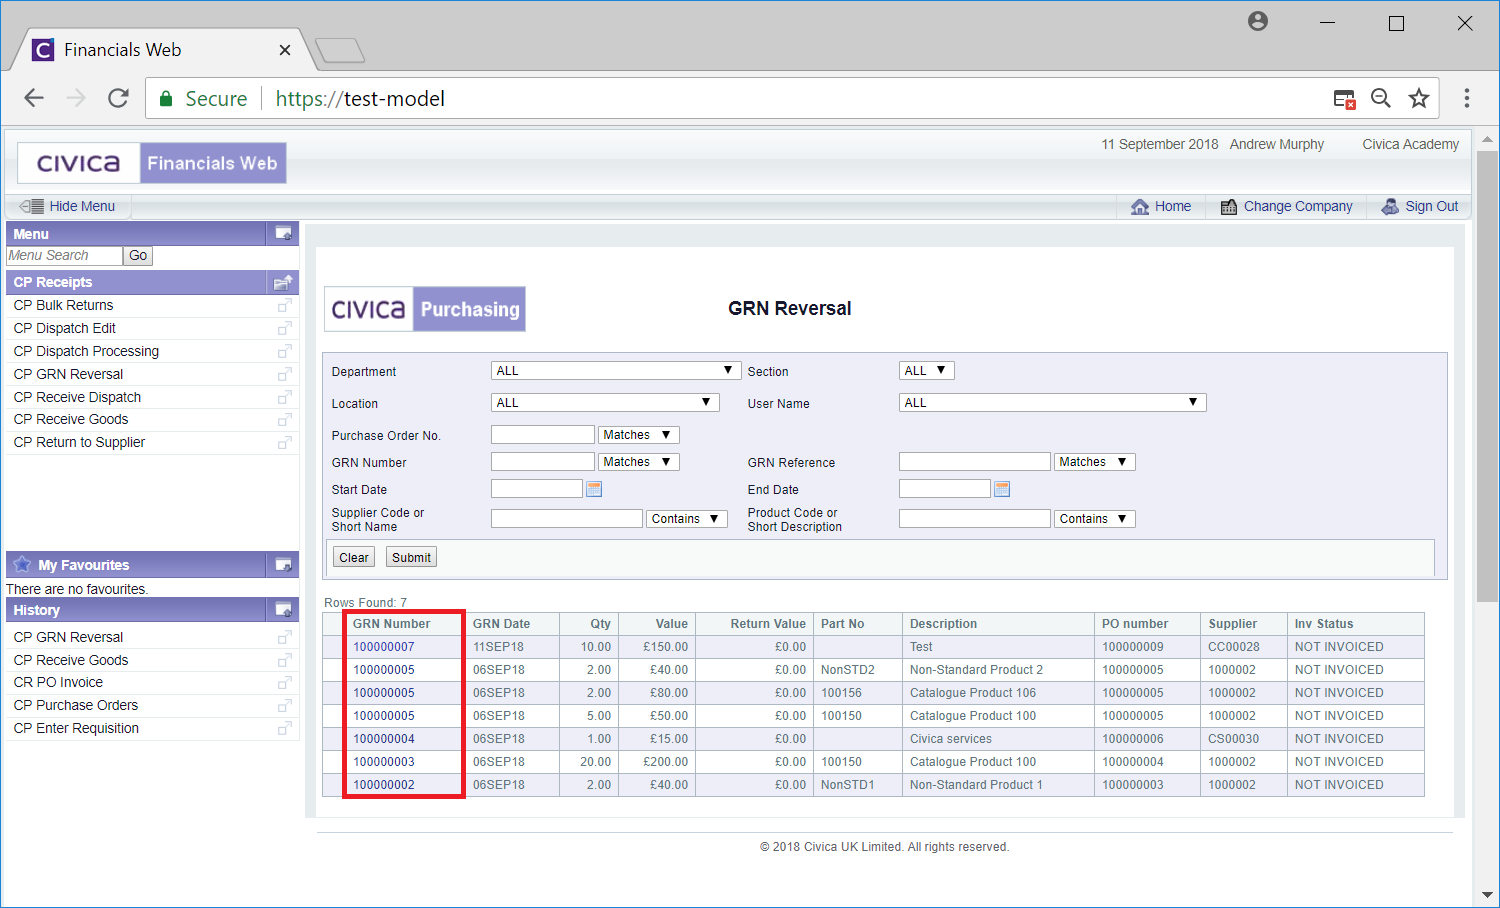Screen dimensions: 1500x908
Task: Open the GRN Number Matches dropdown
Action: click(639, 462)
